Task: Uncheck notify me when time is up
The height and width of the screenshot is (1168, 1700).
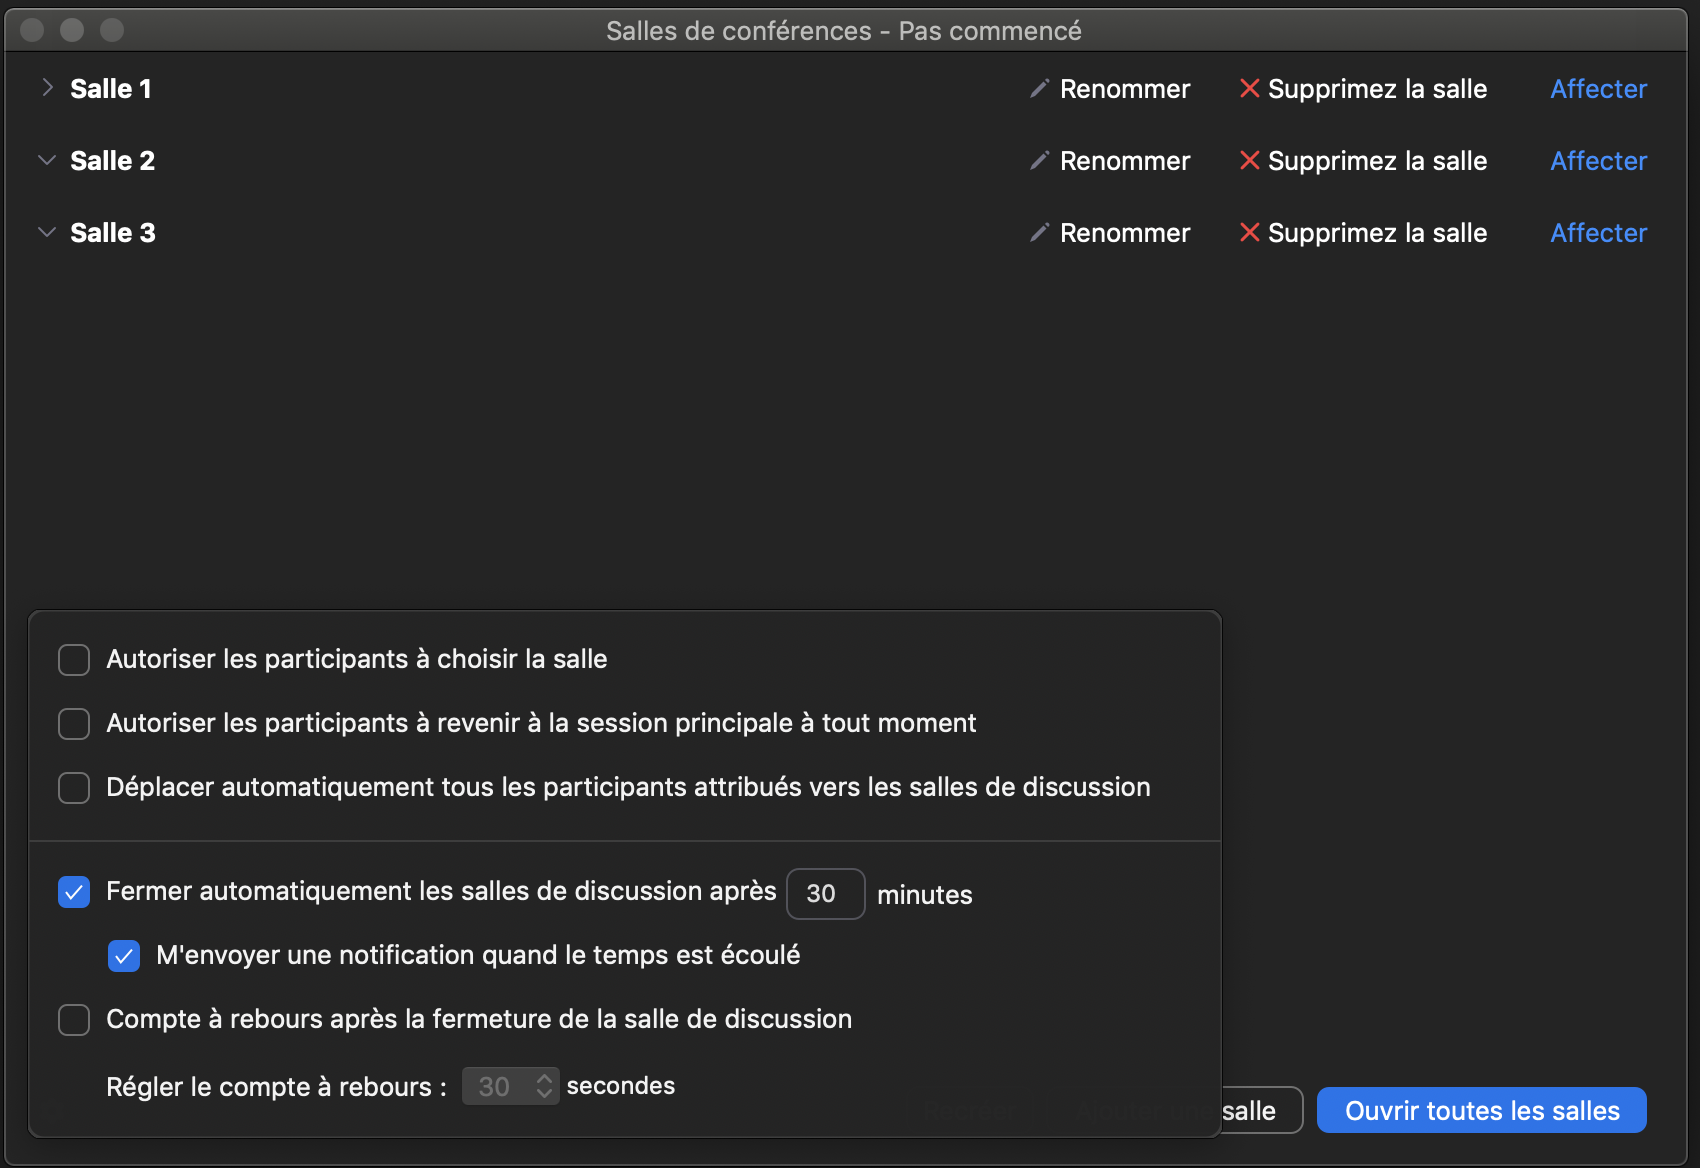Action: click(x=124, y=956)
